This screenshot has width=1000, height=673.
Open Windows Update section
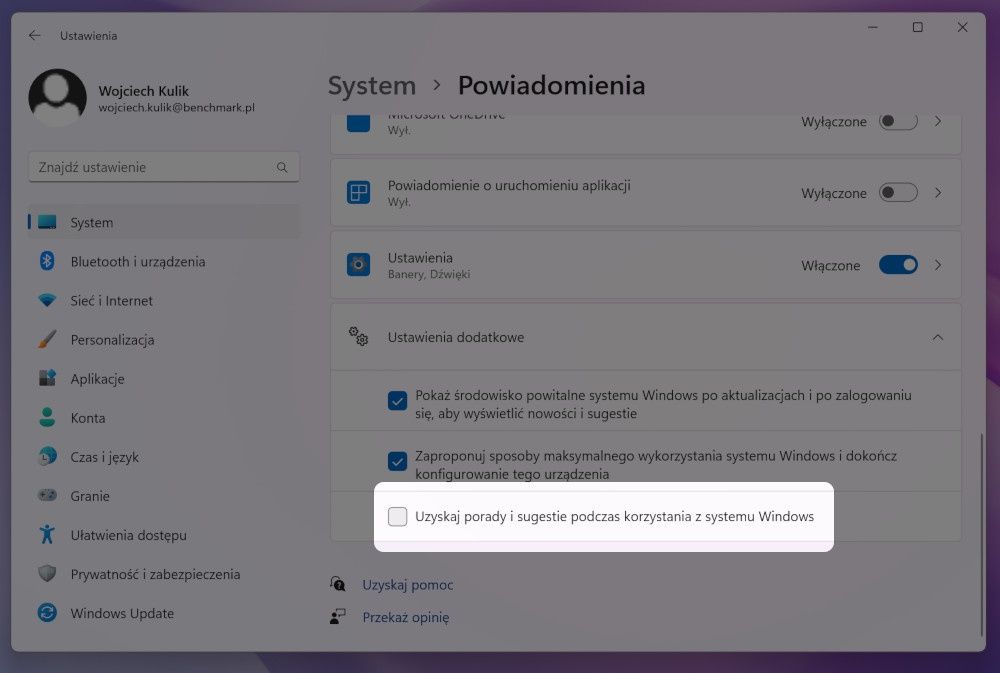click(164, 612)
